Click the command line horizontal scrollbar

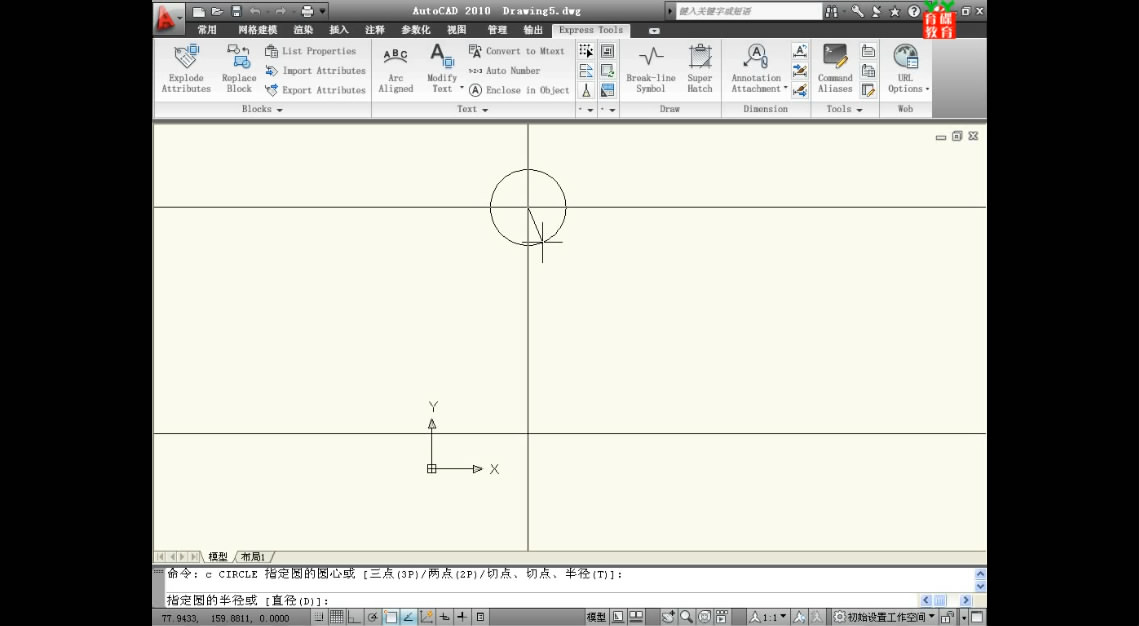coord(946,601)
